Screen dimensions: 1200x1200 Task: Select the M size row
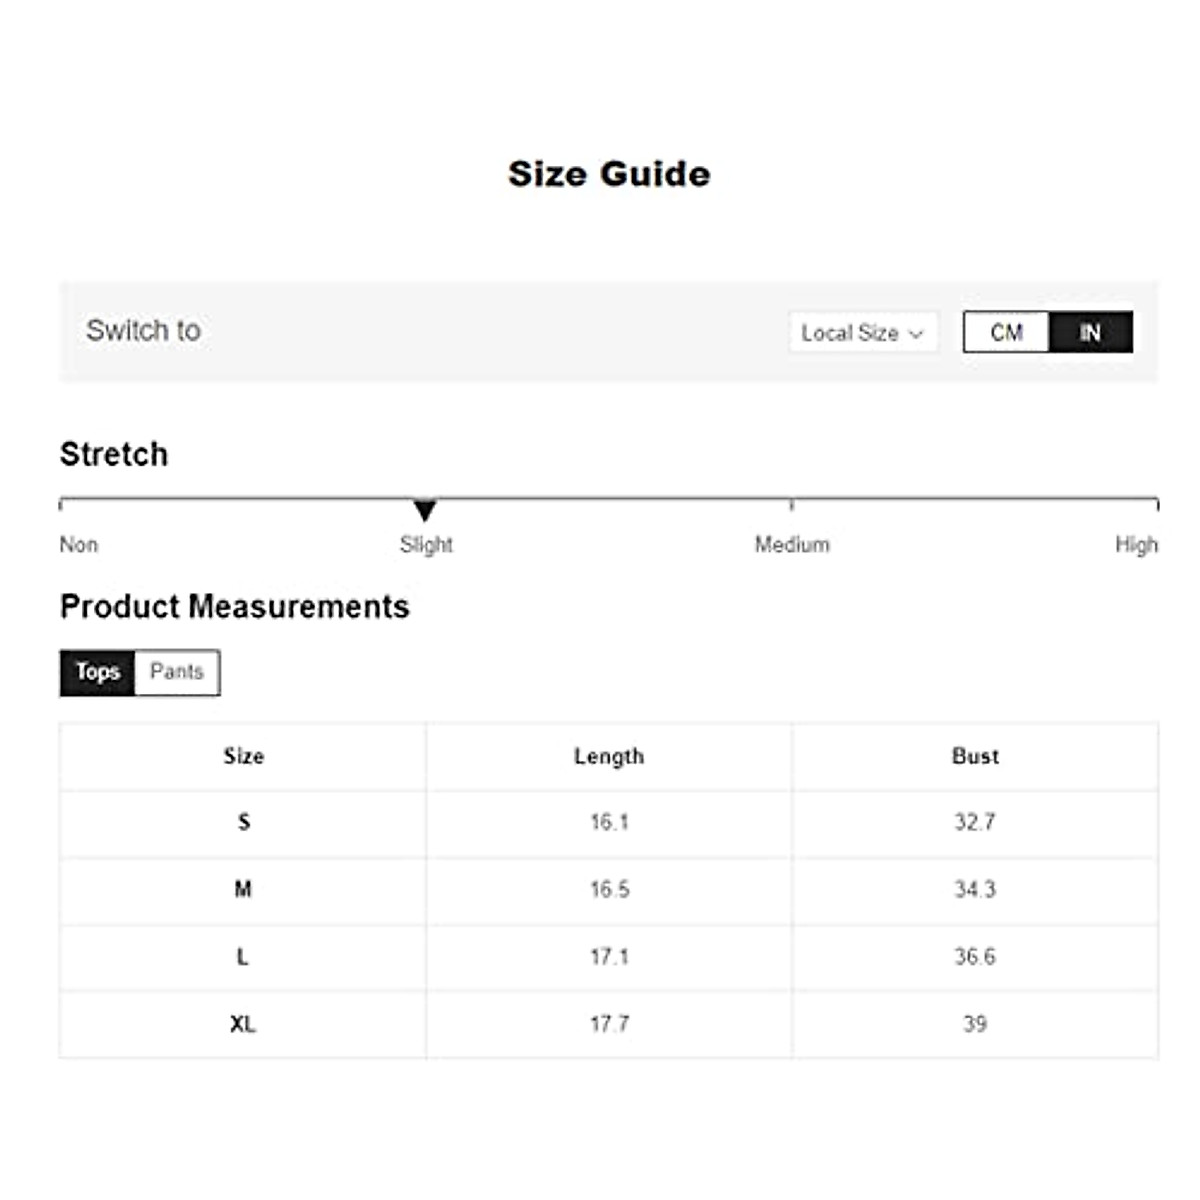(x=243, y=890)
